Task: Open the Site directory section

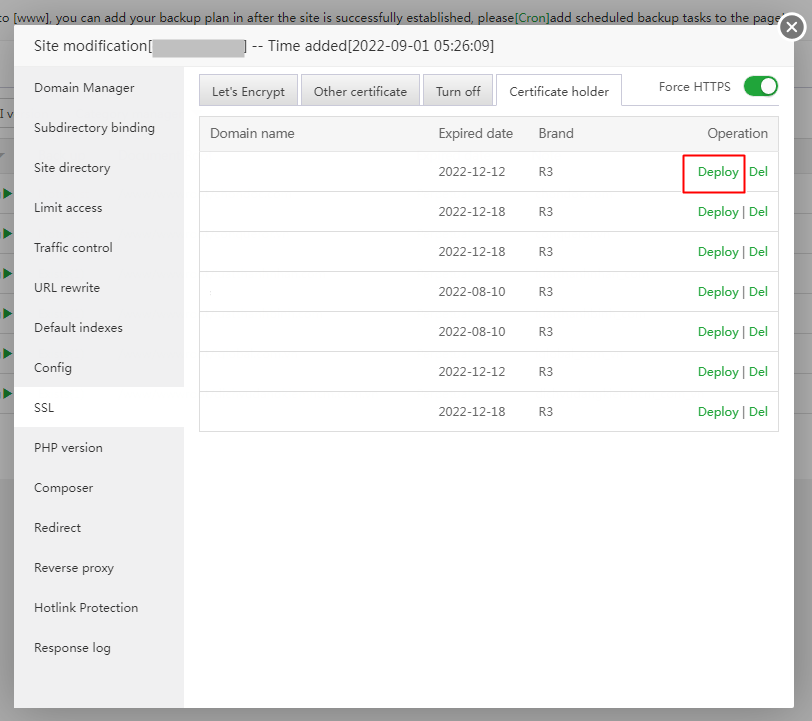Action: pyautogui.click(x=72, y=168)
